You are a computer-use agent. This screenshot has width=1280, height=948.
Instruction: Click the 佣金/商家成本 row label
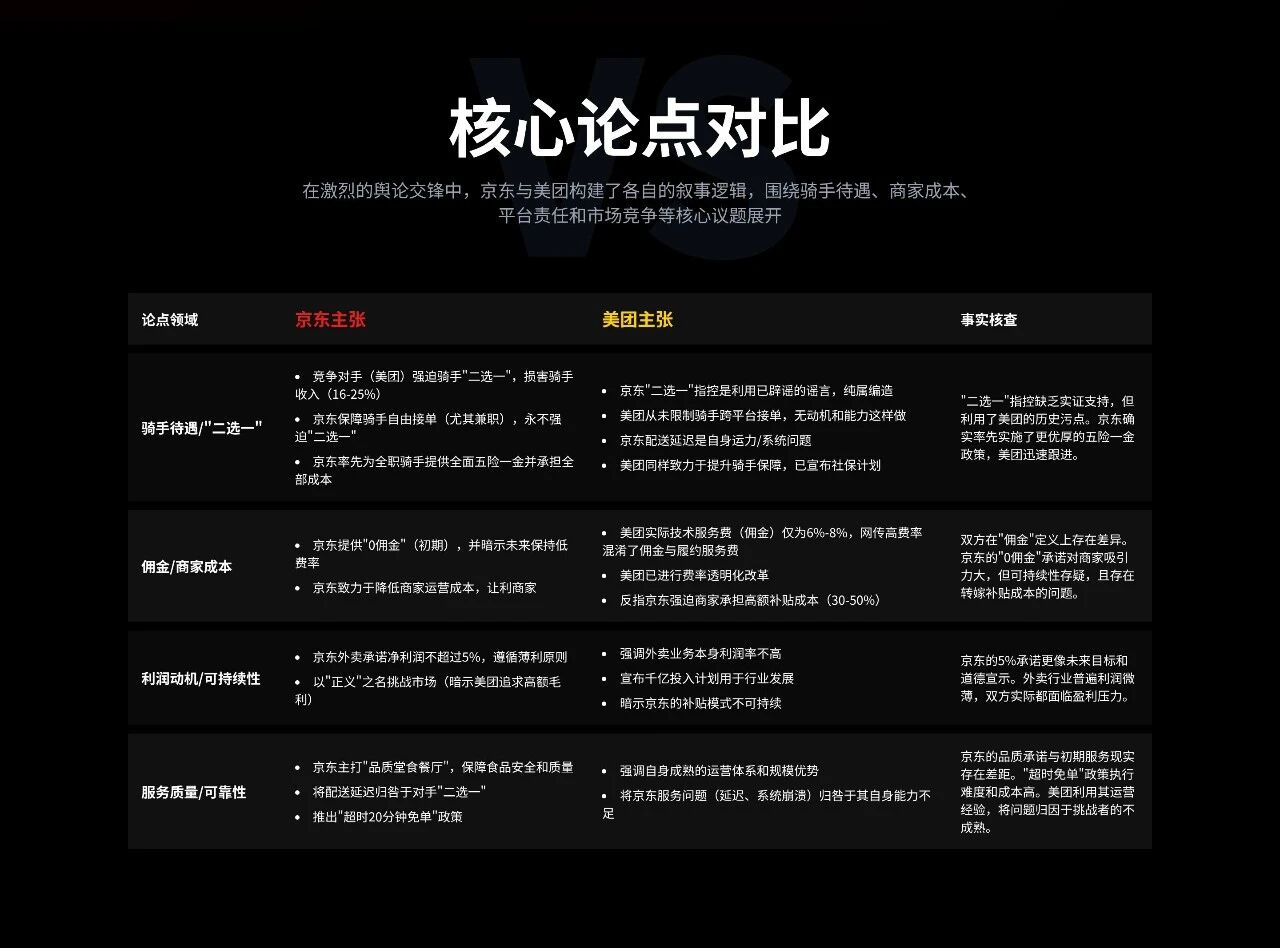[x=186, y=567]
